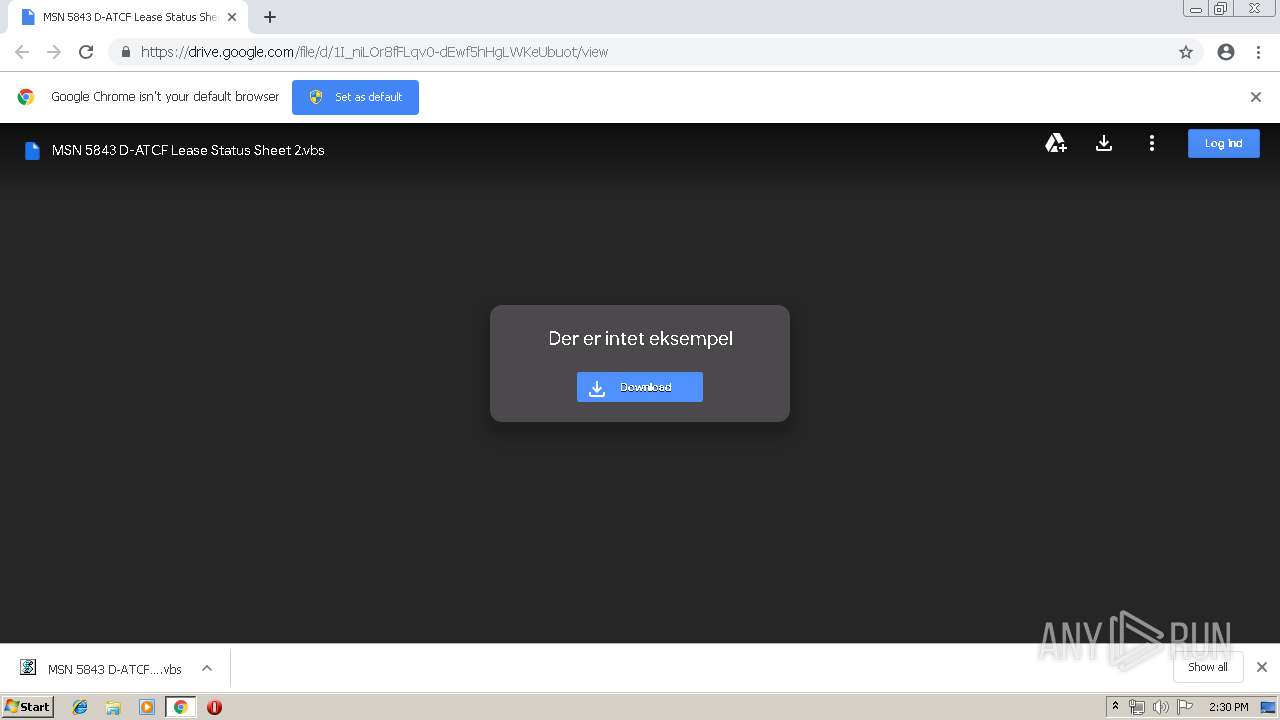Click the Chrome logo in the infobar
This screenshot has width=1280, height=720.
26,97
